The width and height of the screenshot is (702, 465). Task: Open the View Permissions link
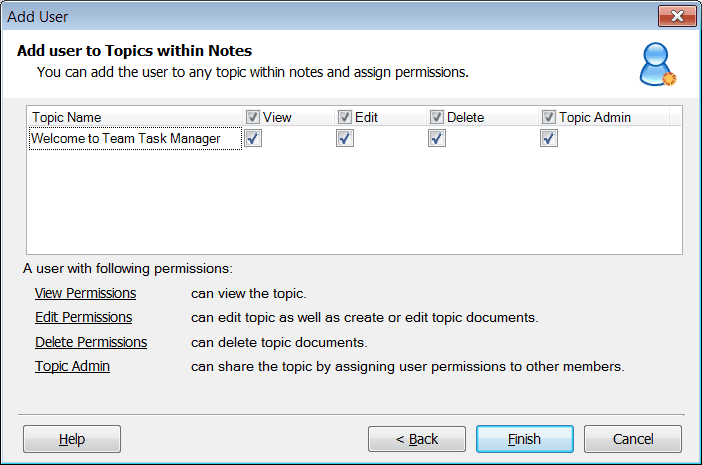click(x=85, y=293)
